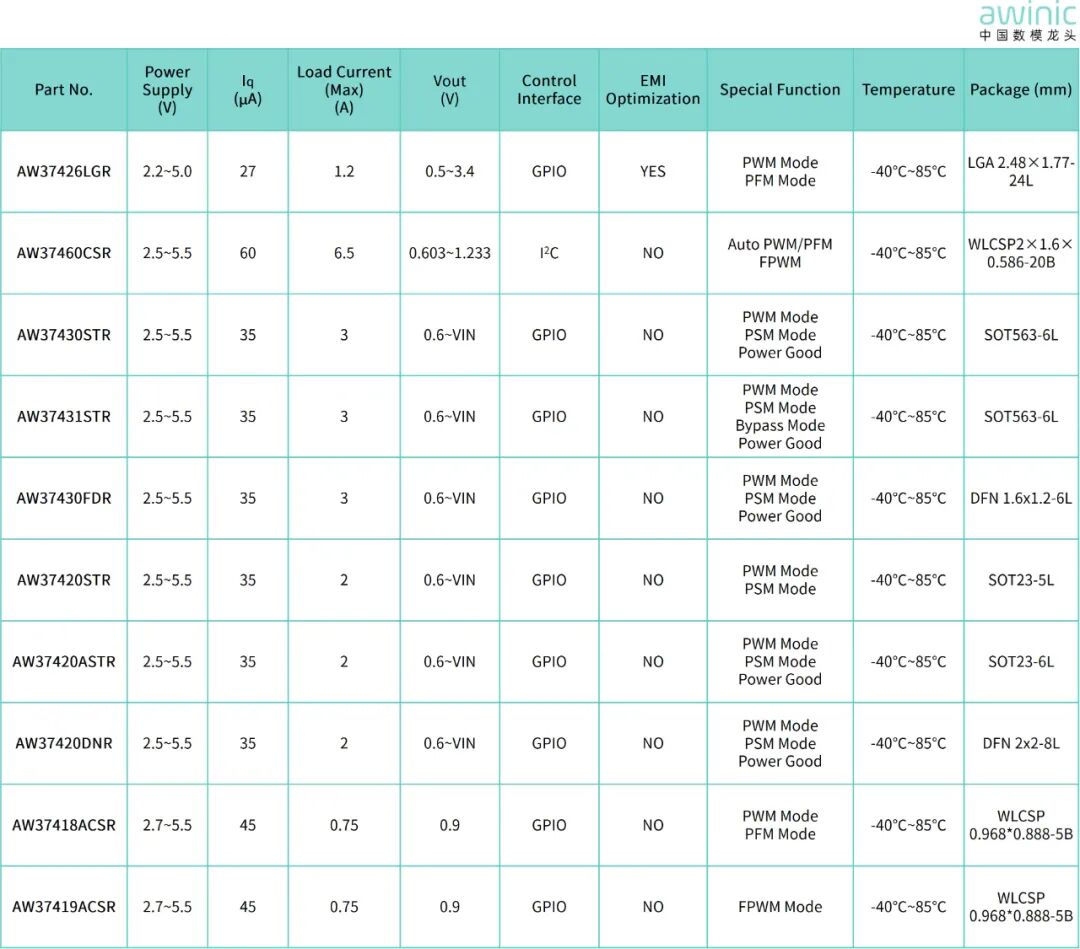Click the 2.2~5.0 power supply cell

click(167, 171)
